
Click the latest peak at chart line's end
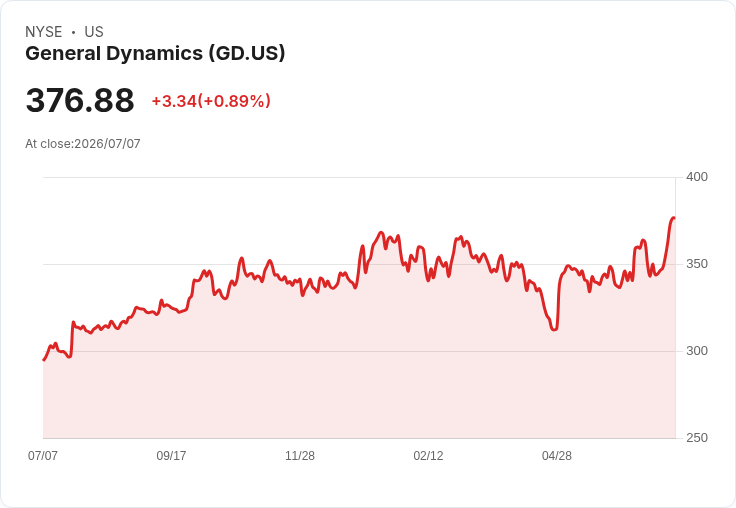[x=674, y=218]
